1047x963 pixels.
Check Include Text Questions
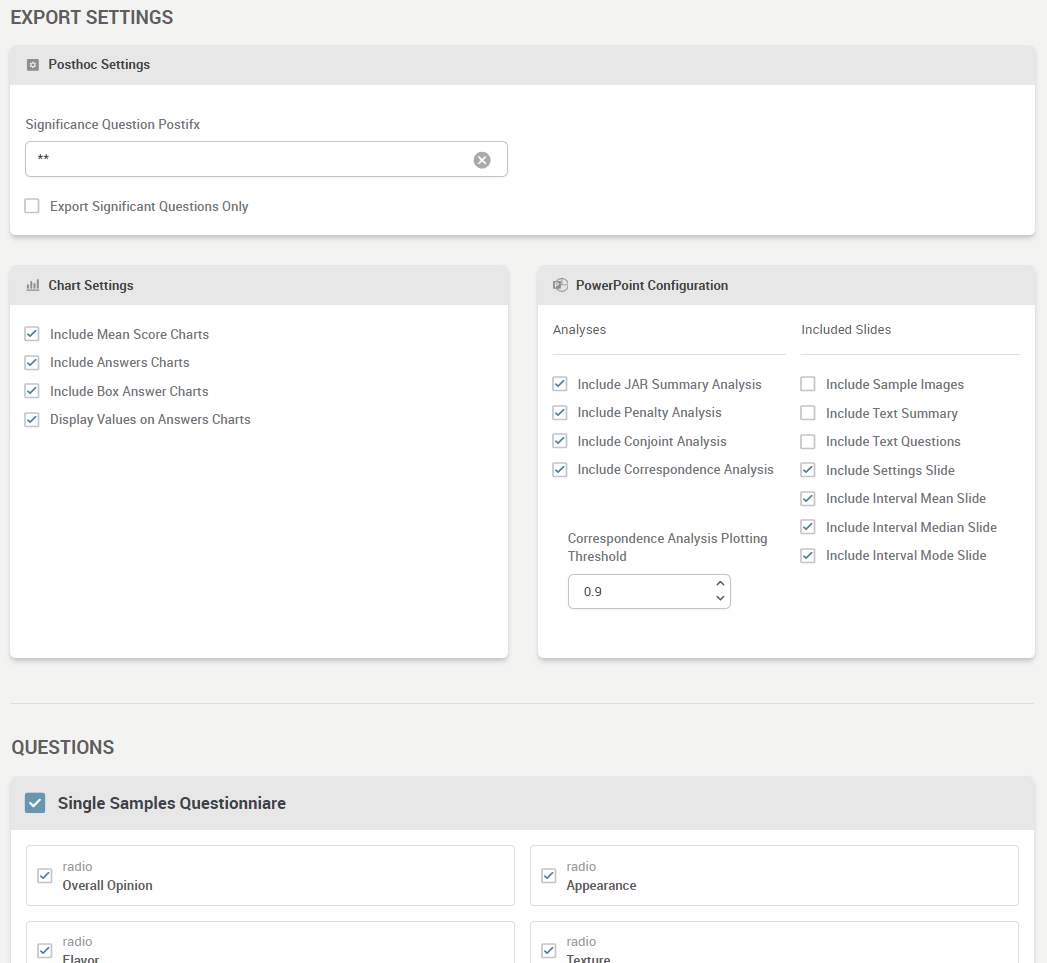tap(808, 441)
